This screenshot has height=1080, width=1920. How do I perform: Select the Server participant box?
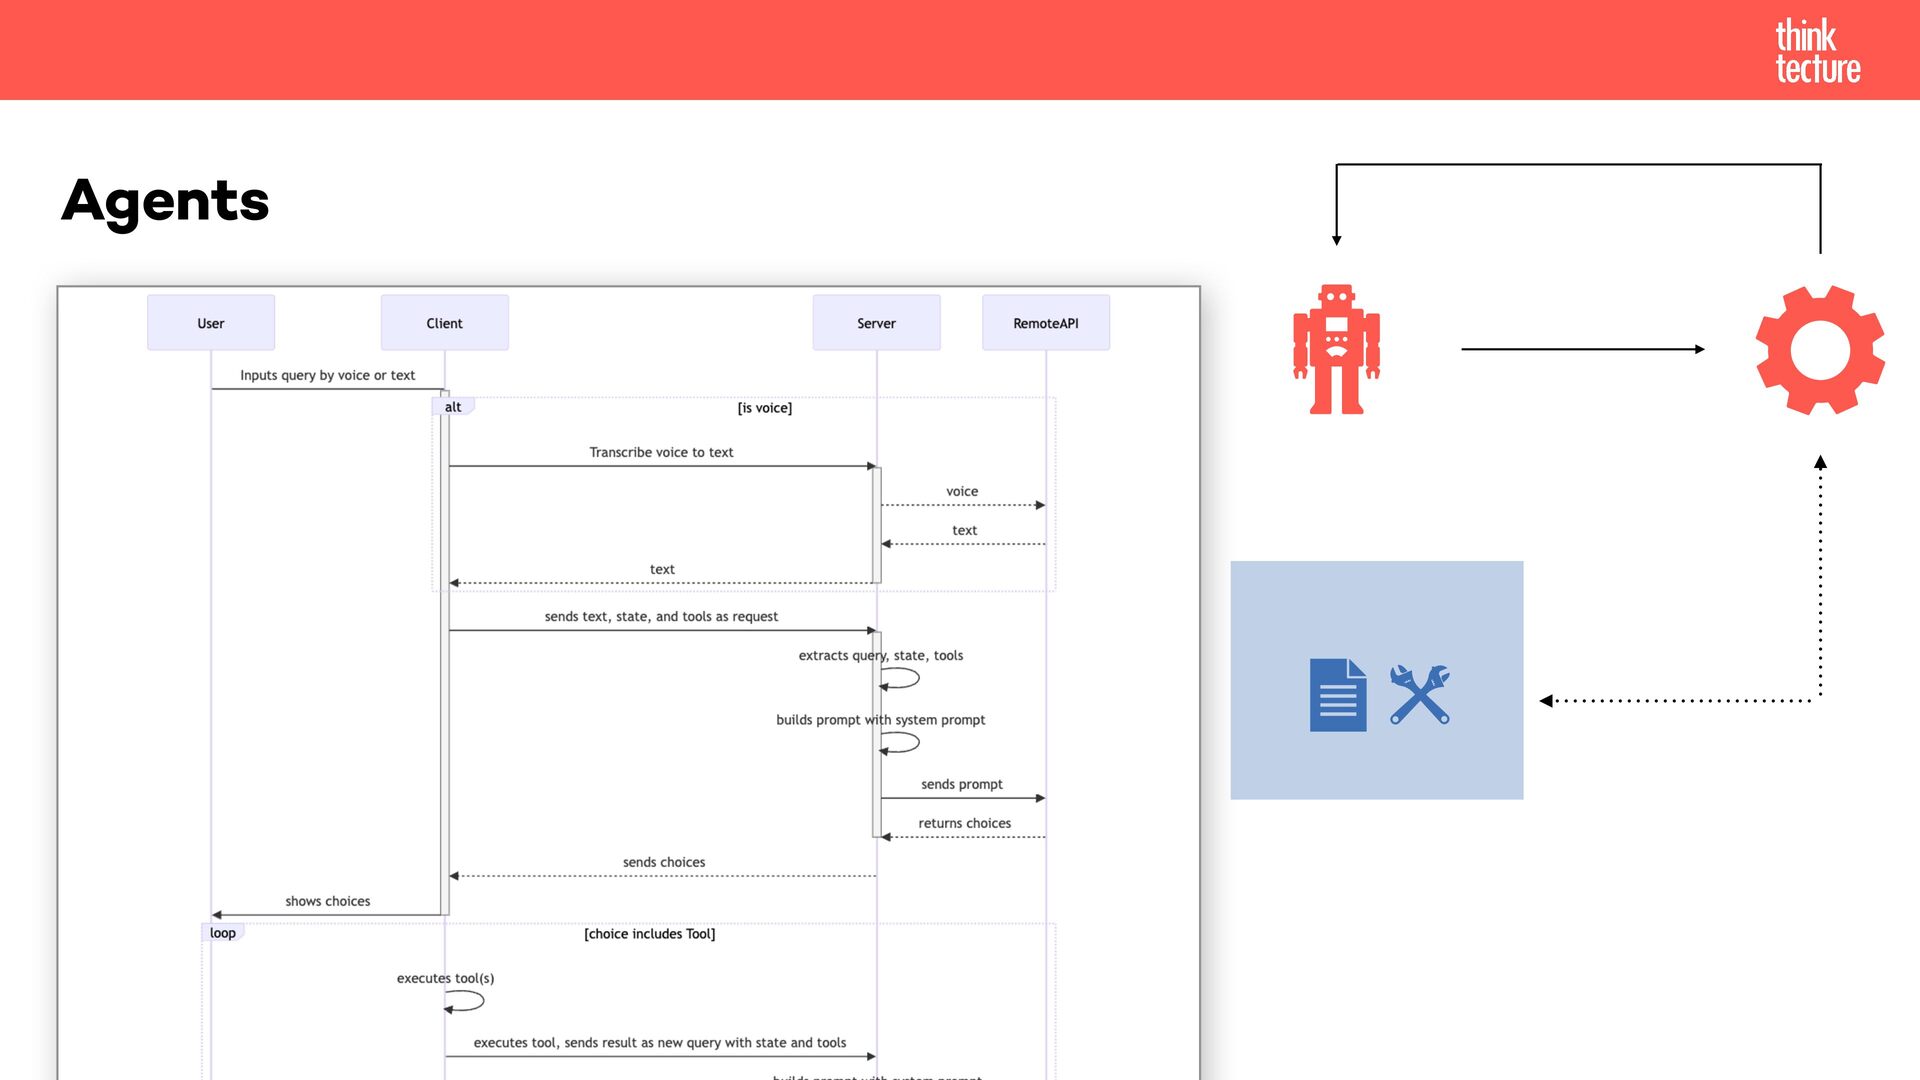tap(876, 323)
